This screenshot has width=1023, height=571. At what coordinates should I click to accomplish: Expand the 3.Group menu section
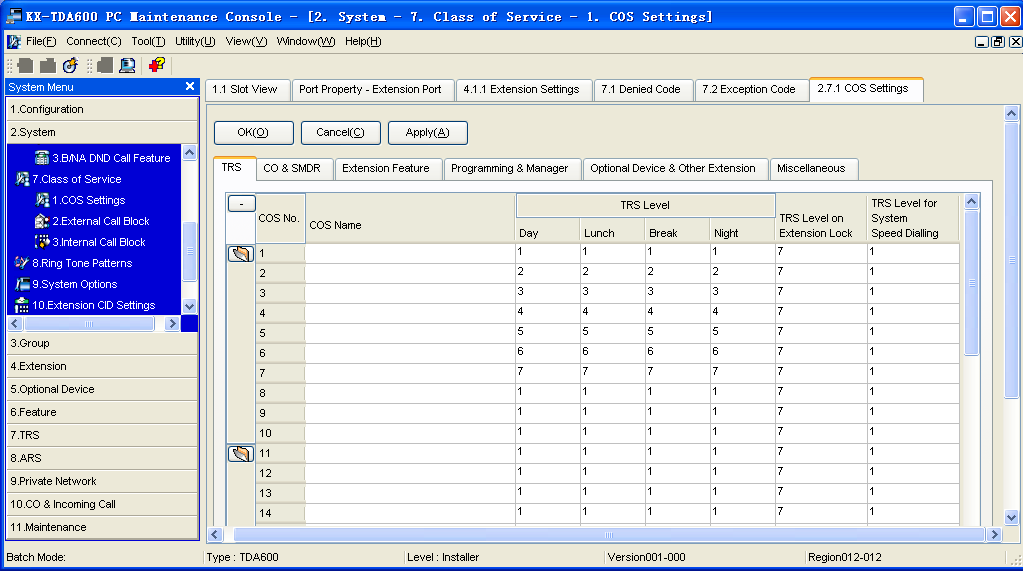102,343
